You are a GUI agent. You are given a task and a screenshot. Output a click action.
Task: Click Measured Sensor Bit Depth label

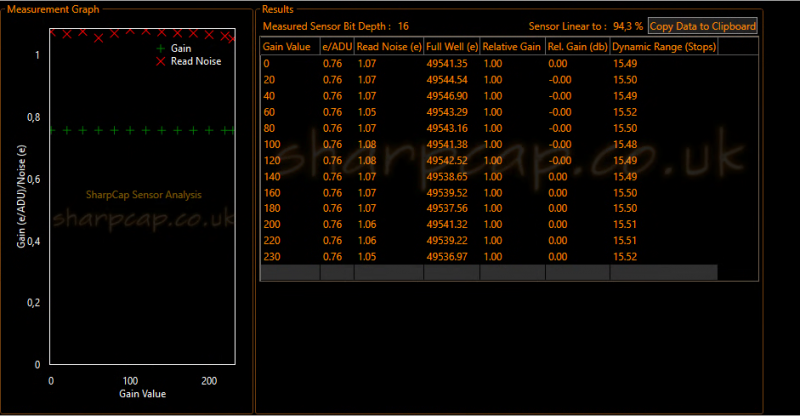[327, 26]
